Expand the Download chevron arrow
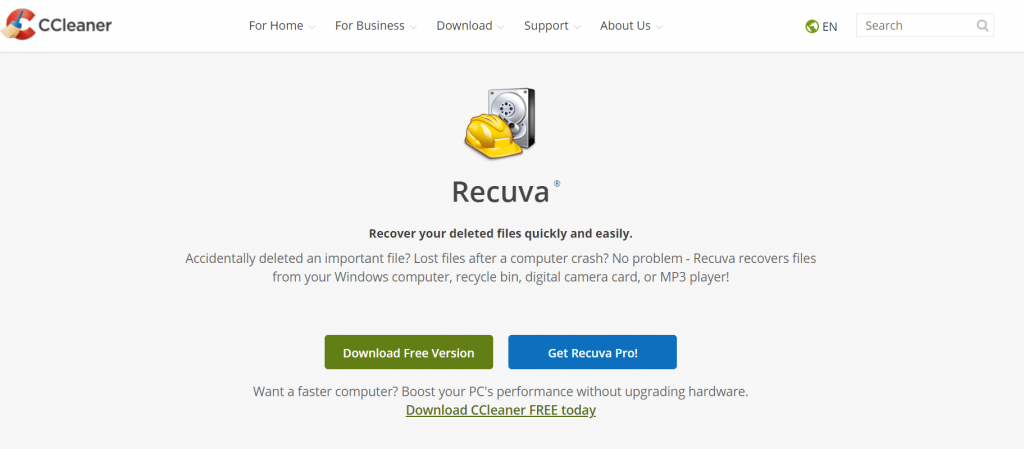 pyautogui.click(x=500, y=27)
